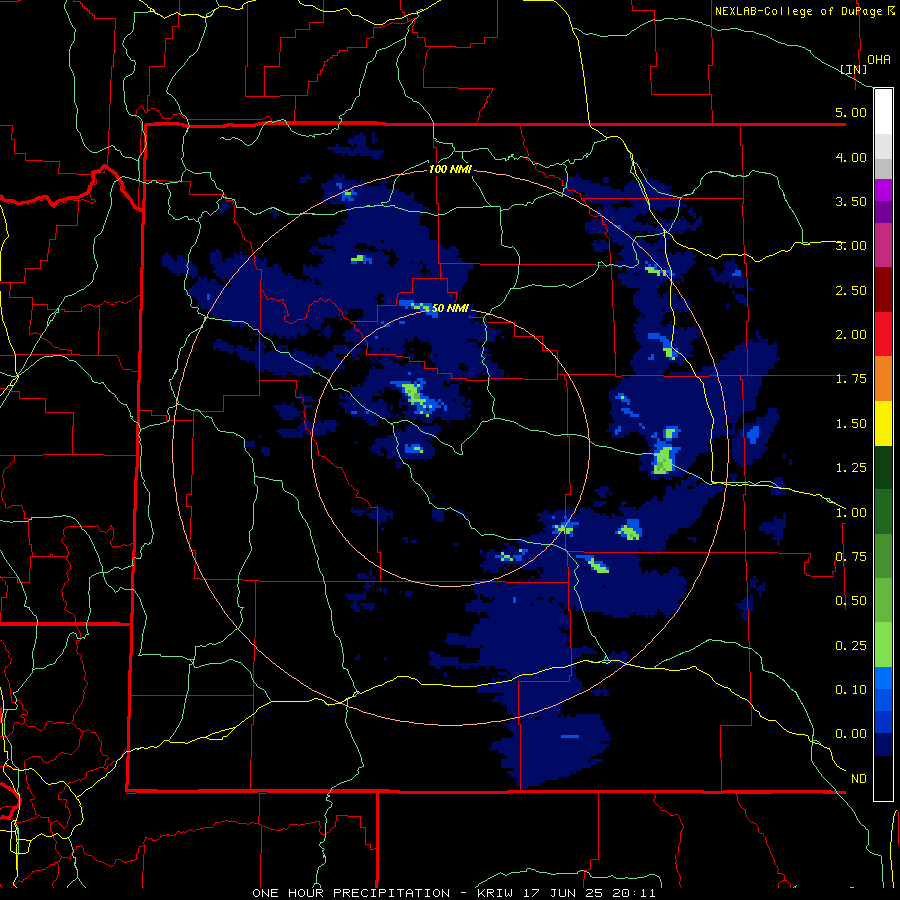
Task: Click the 0.75 legend value
Action: (x=851, y=557)
